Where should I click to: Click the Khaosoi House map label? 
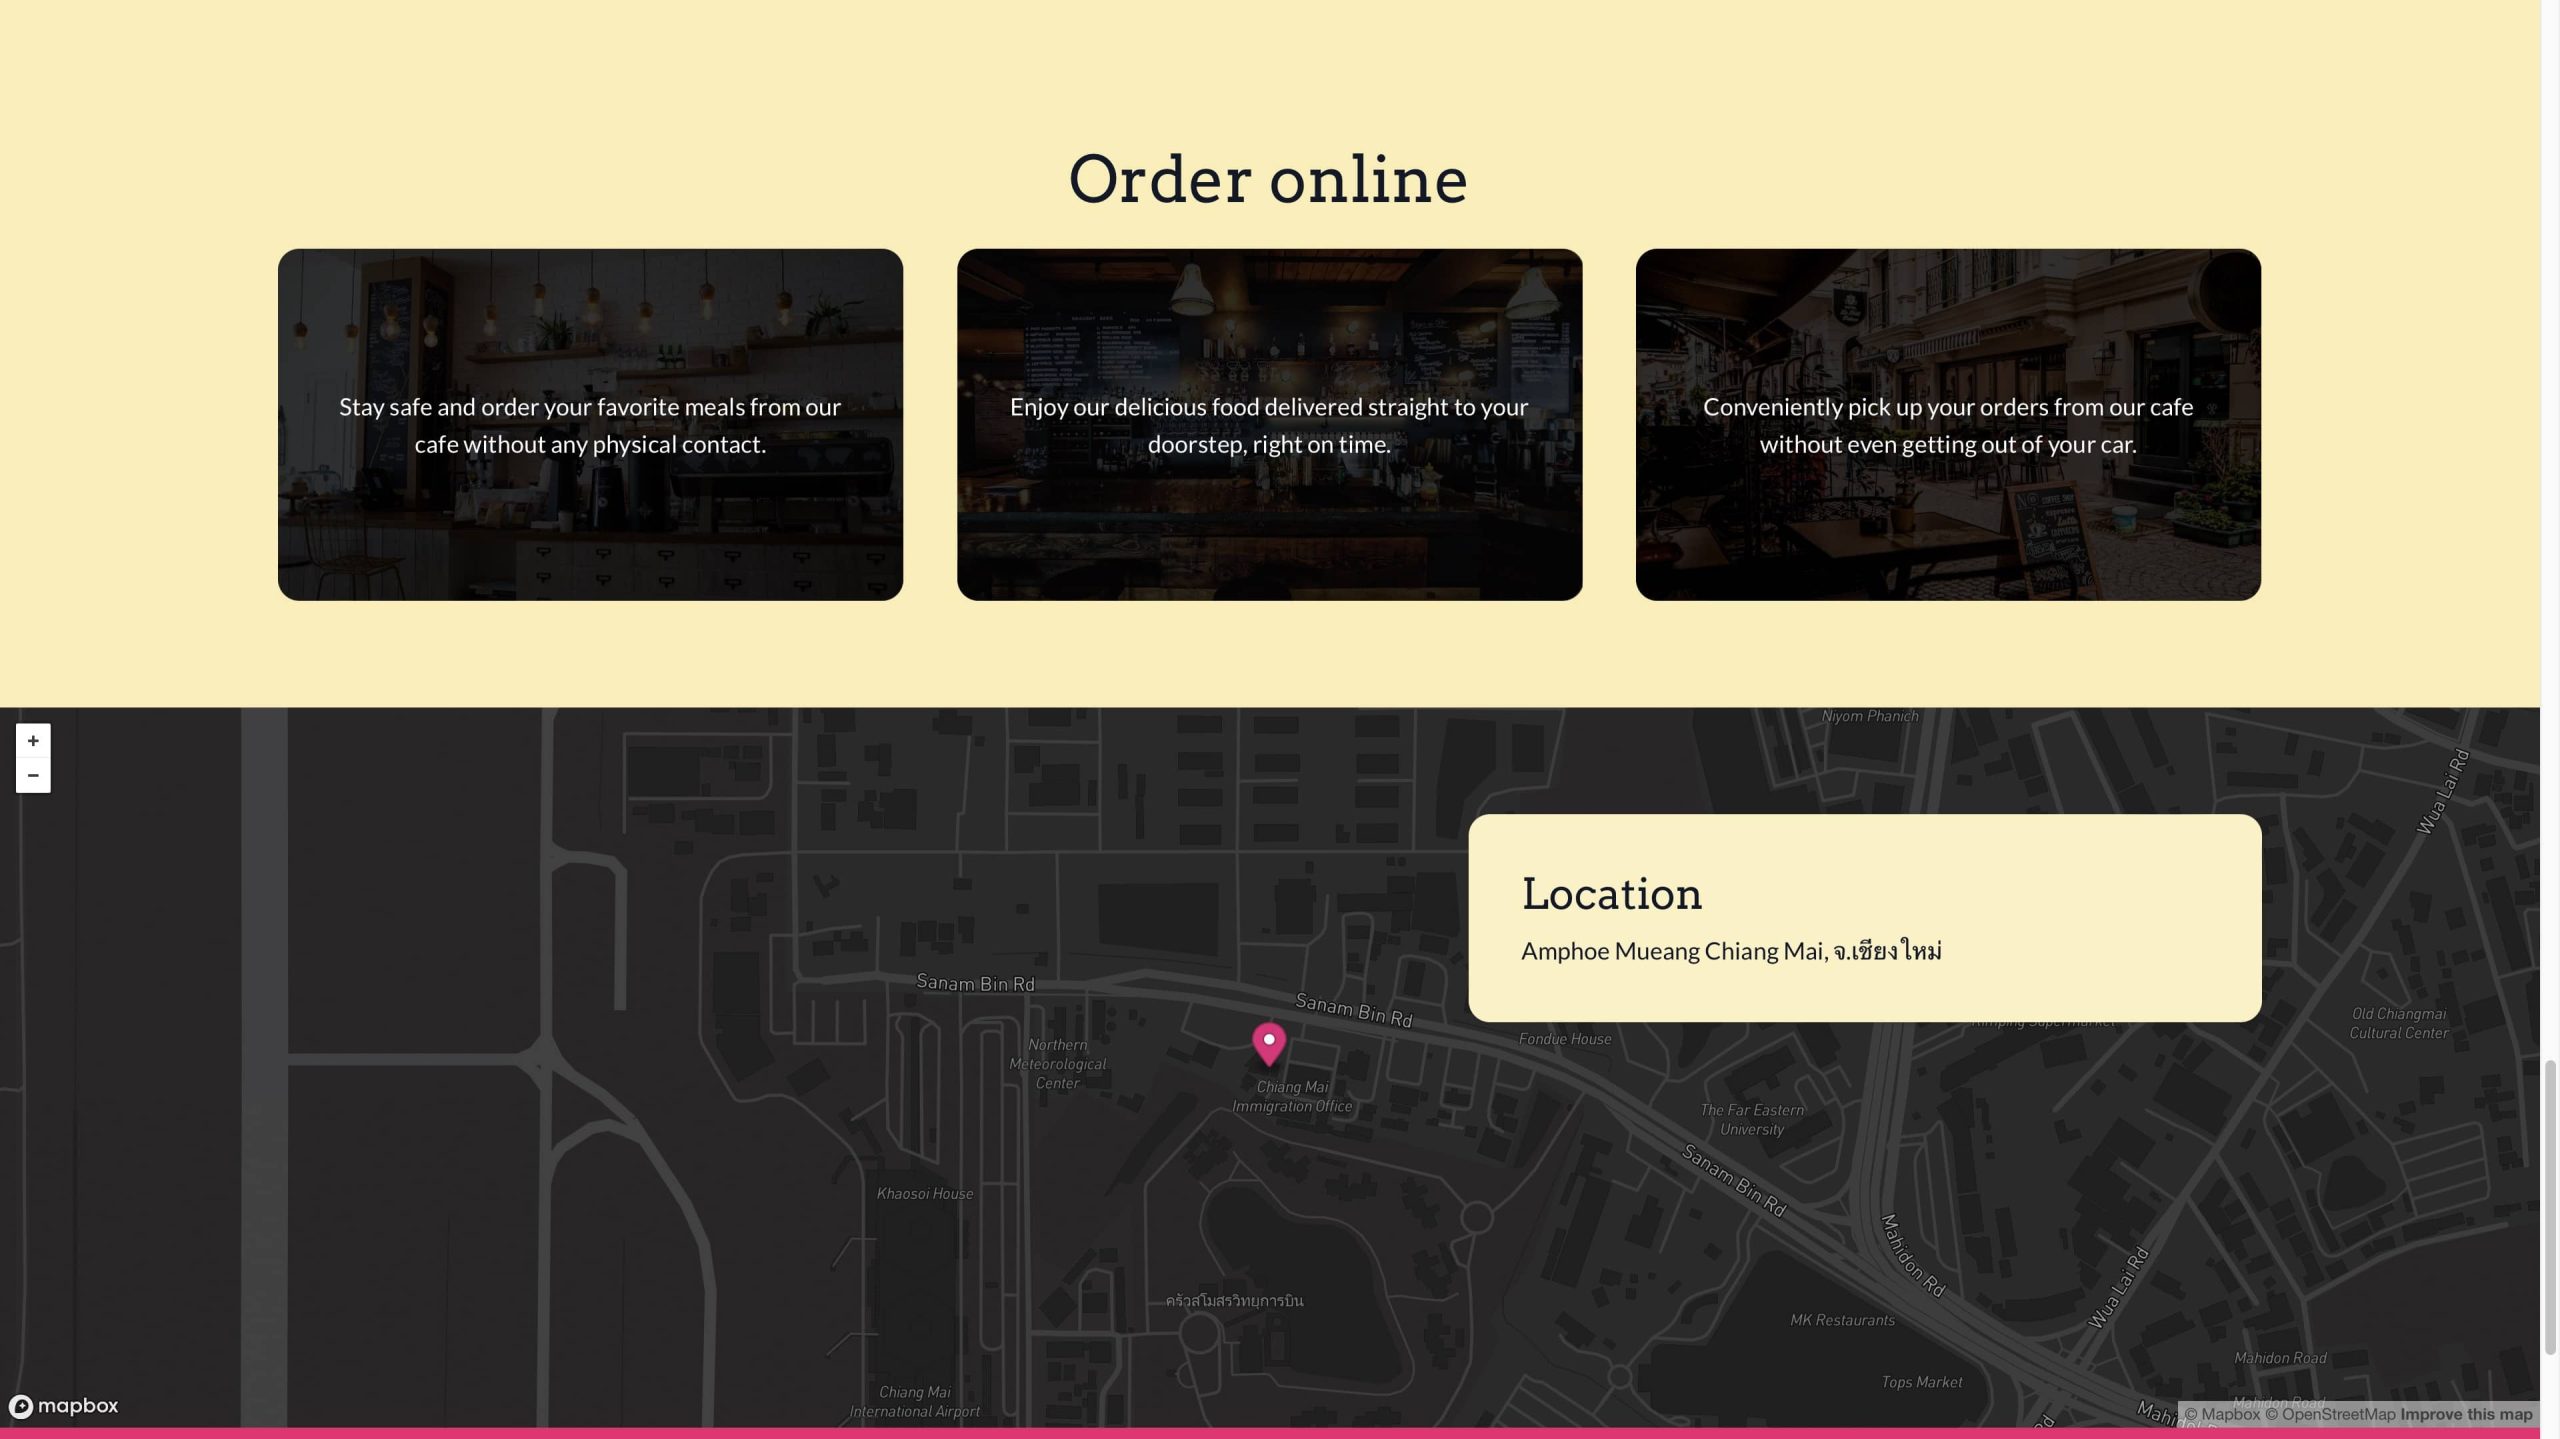click(924, 1193)
